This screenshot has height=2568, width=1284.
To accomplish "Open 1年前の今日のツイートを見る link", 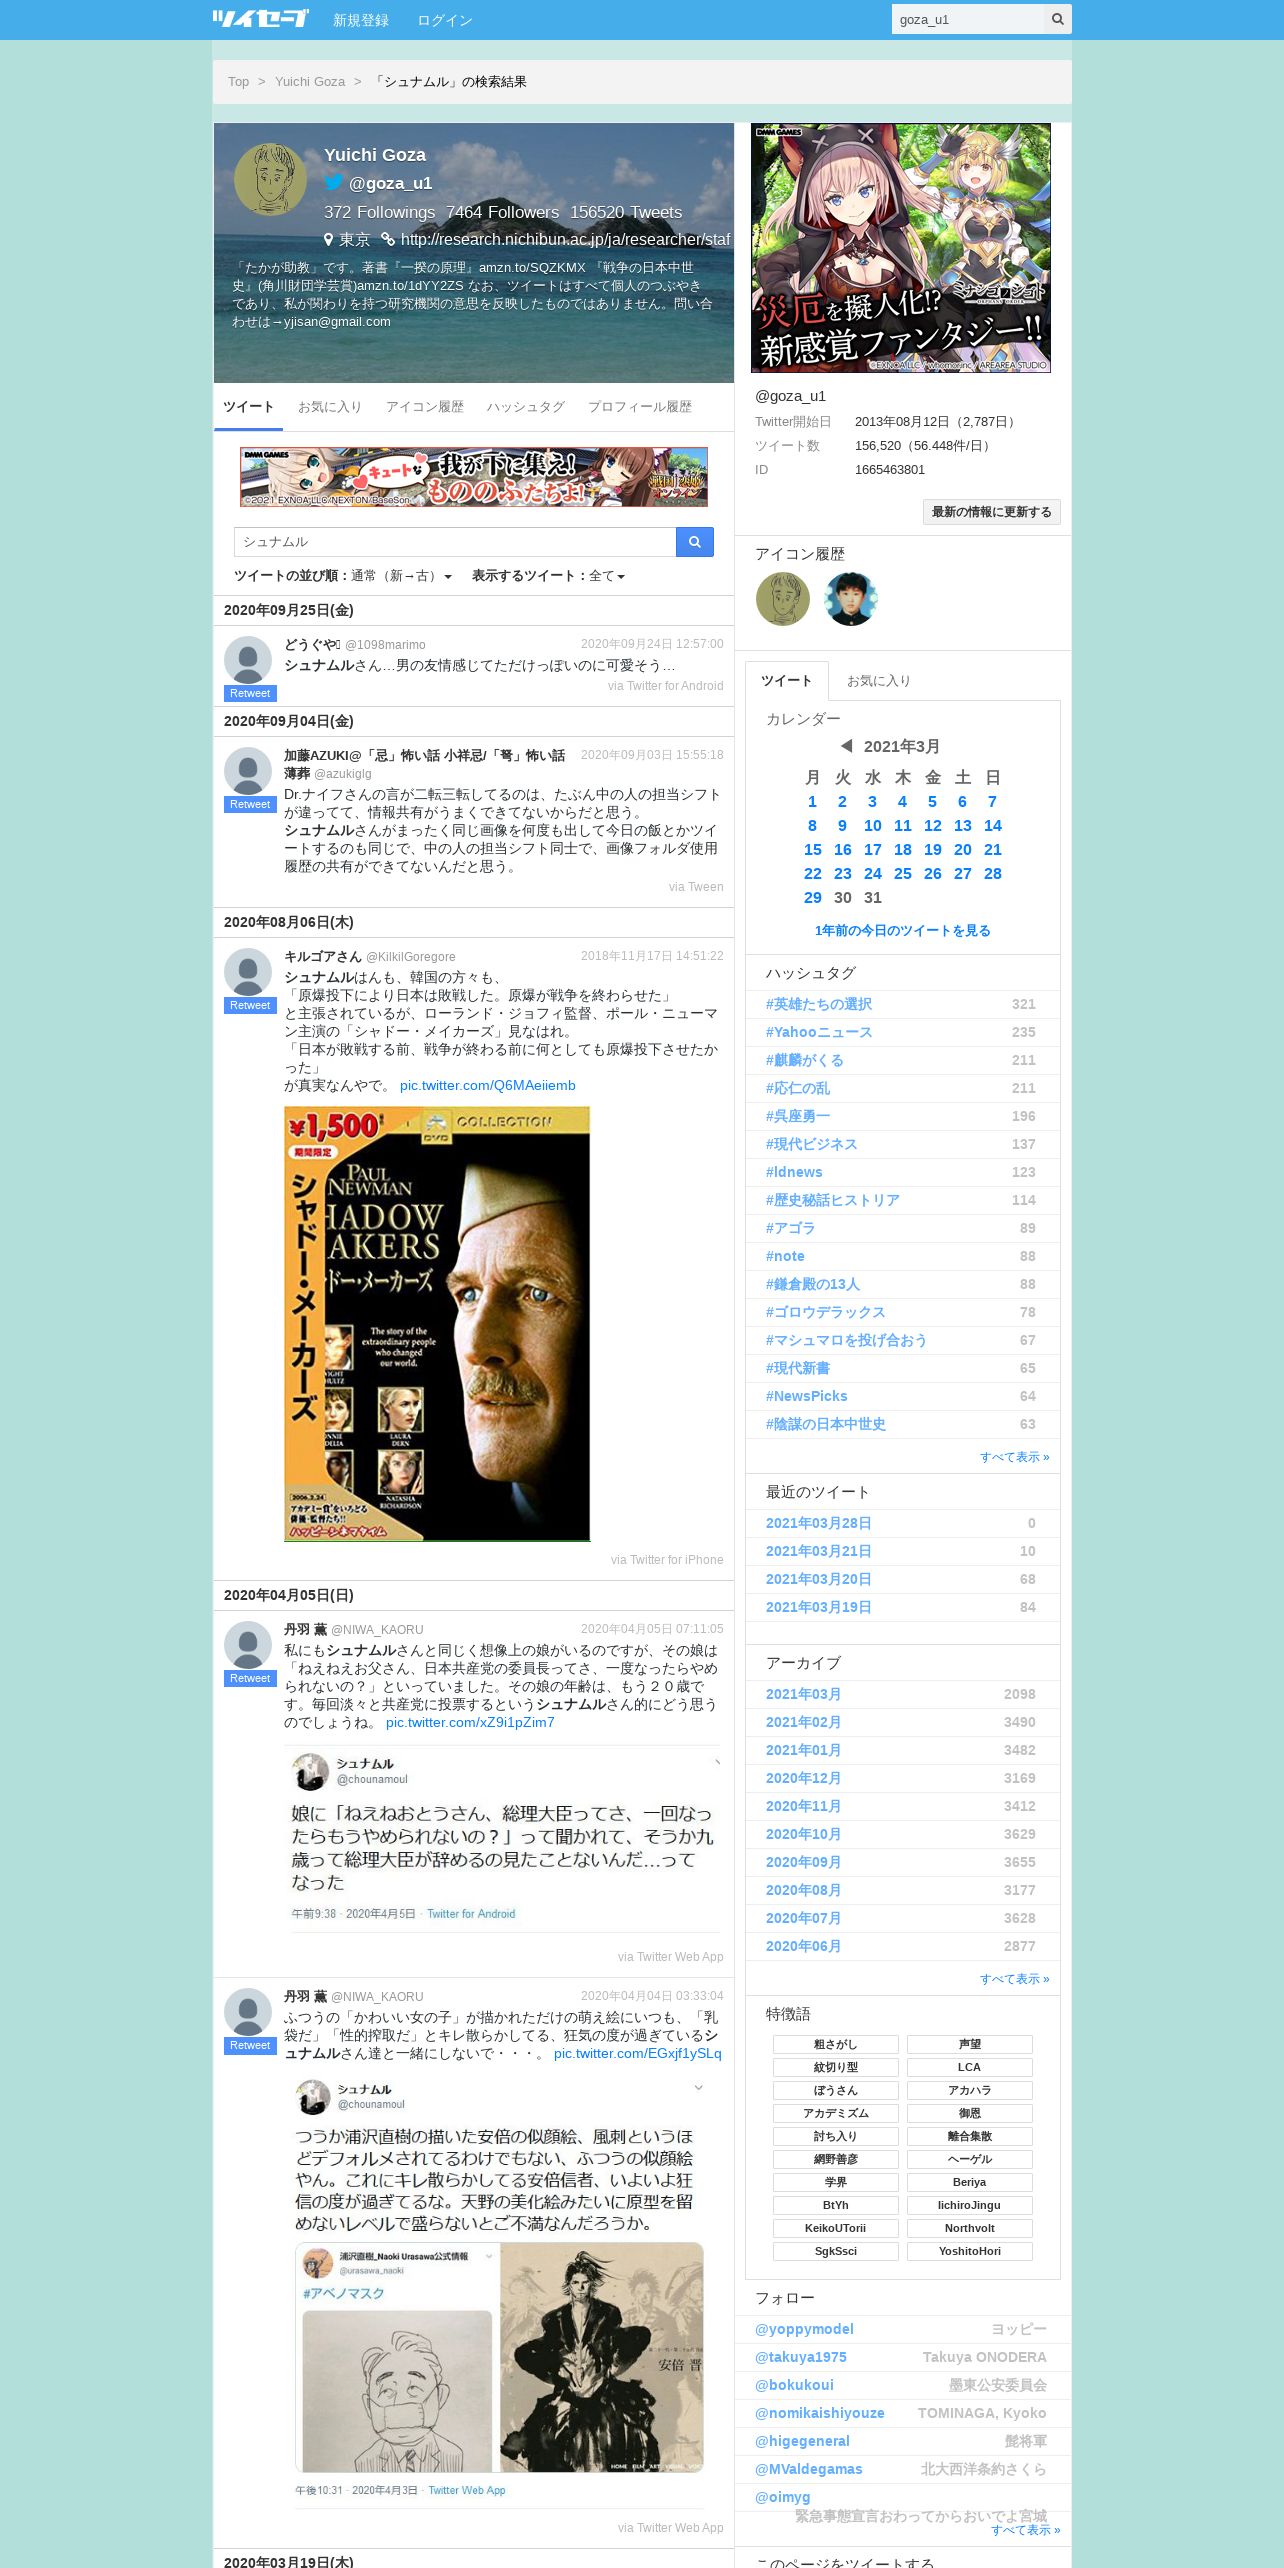I will point(902,931).
